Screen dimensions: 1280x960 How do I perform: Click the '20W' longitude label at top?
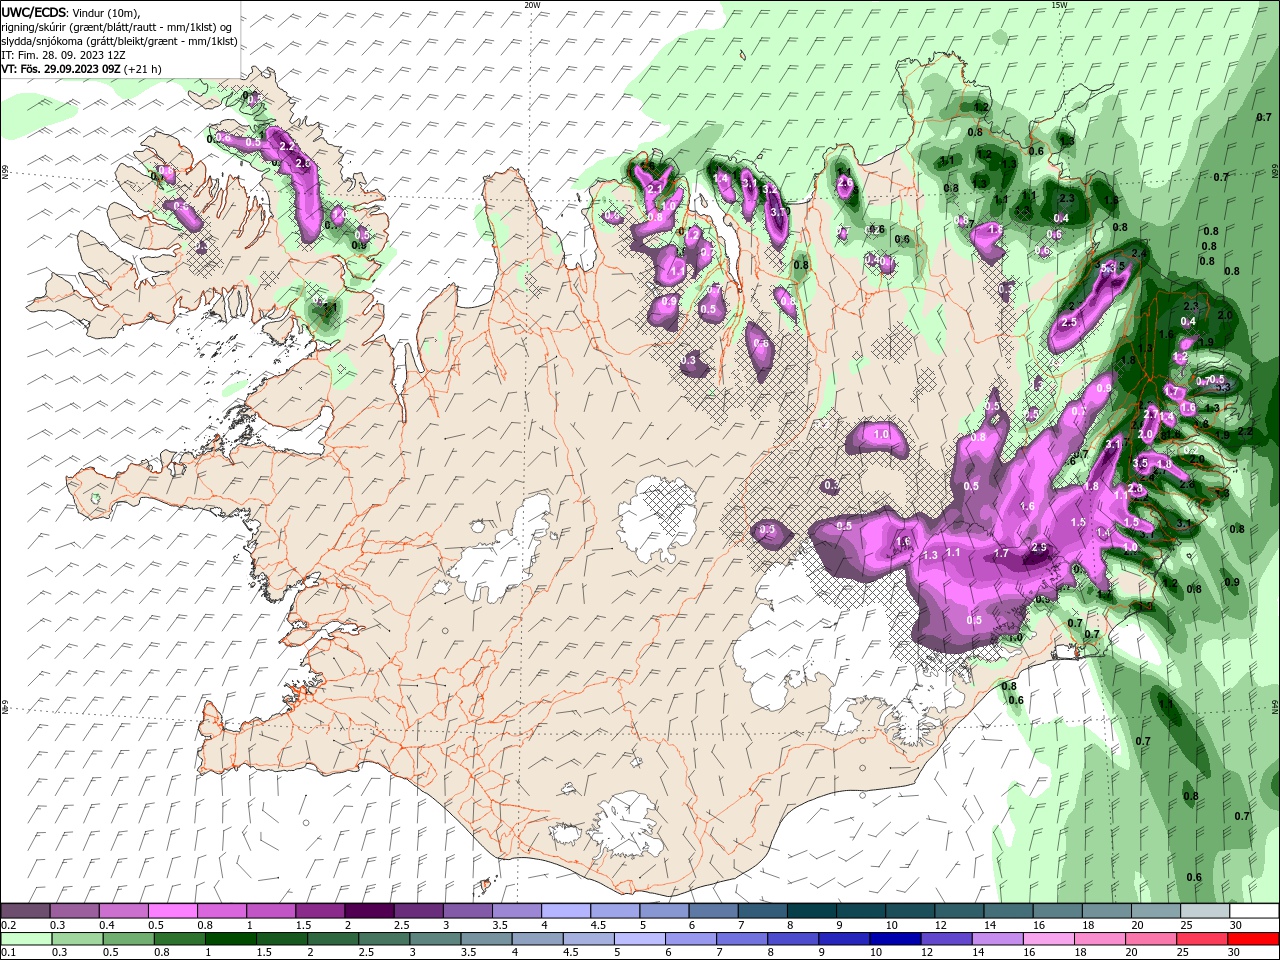pyautogui.click(x=532, y=5)
